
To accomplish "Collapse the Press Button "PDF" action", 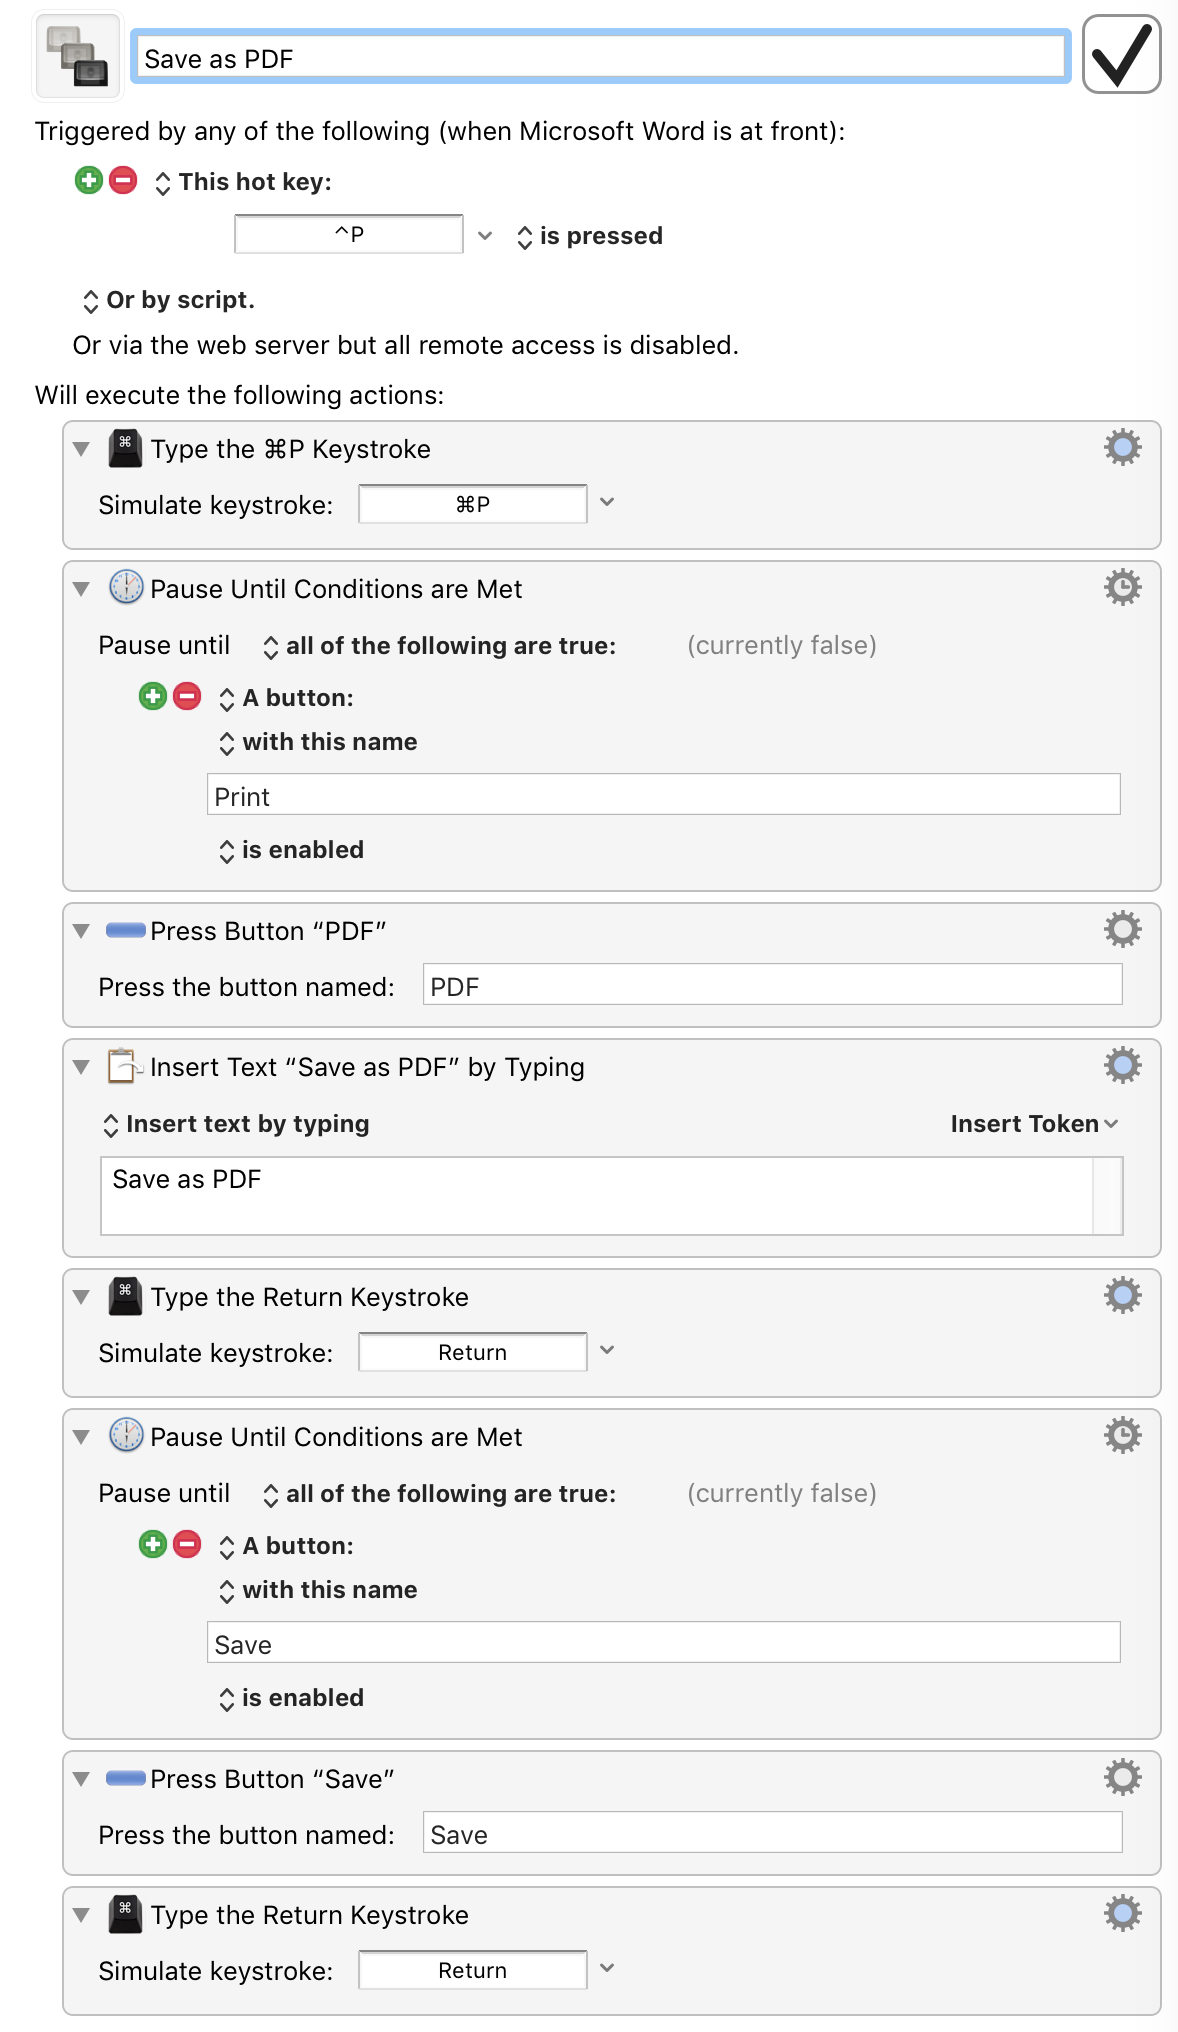I will [x=82, y=931].
